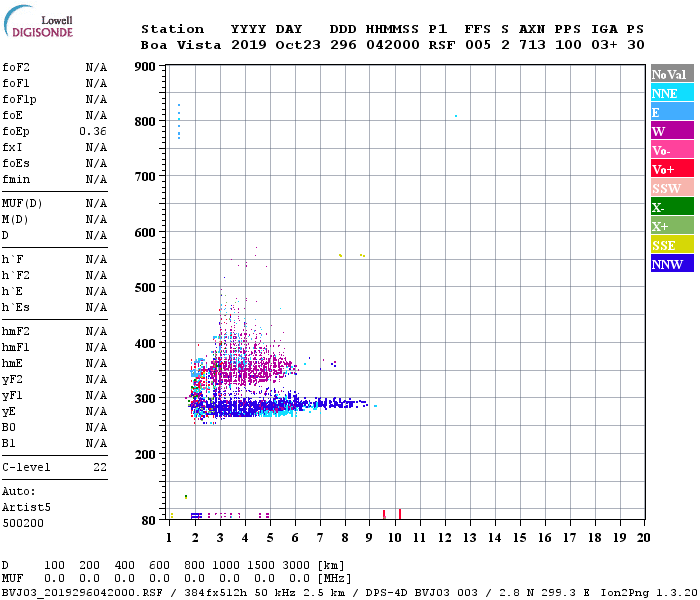
Task: Click the PPS value 100
Action: coord(568,45)
